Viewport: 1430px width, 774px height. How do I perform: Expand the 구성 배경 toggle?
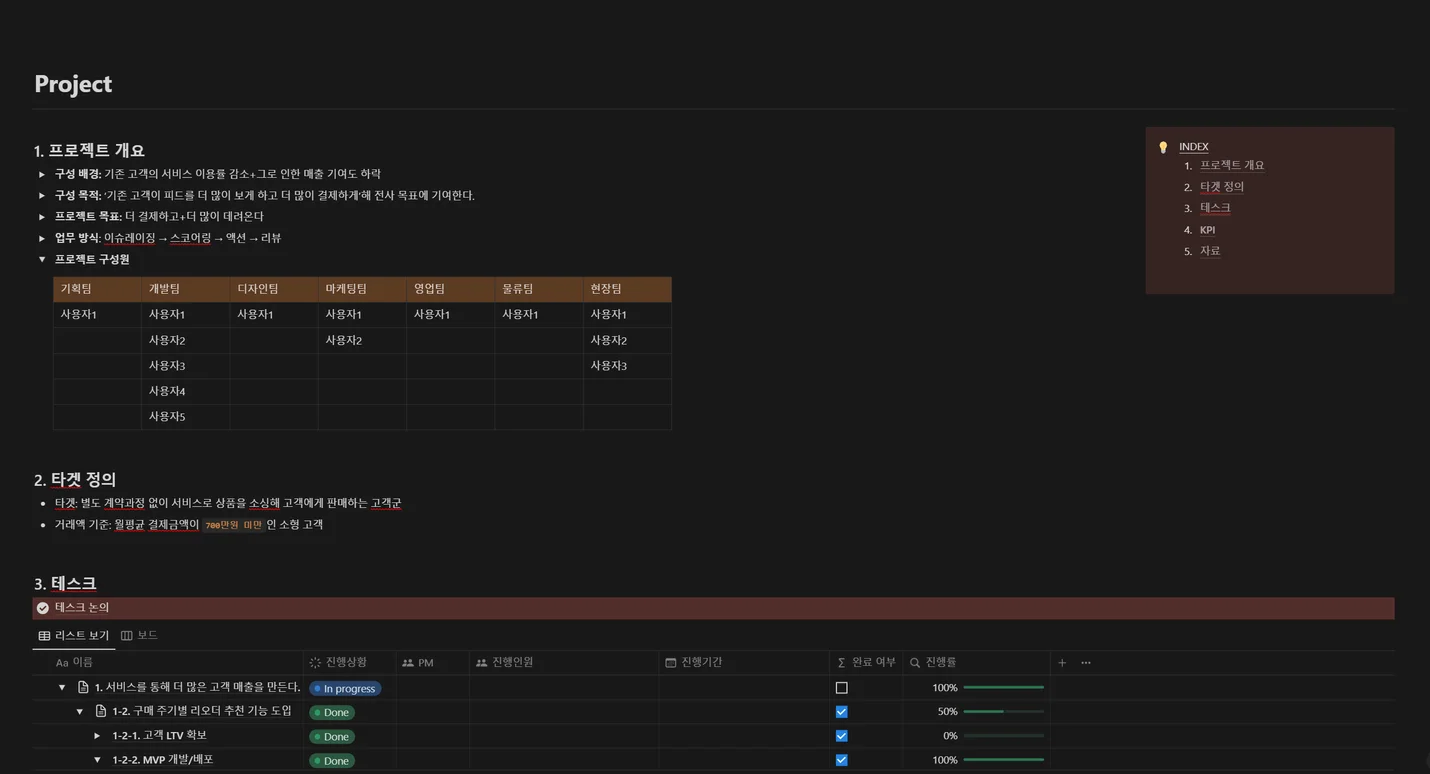point(42,174)
